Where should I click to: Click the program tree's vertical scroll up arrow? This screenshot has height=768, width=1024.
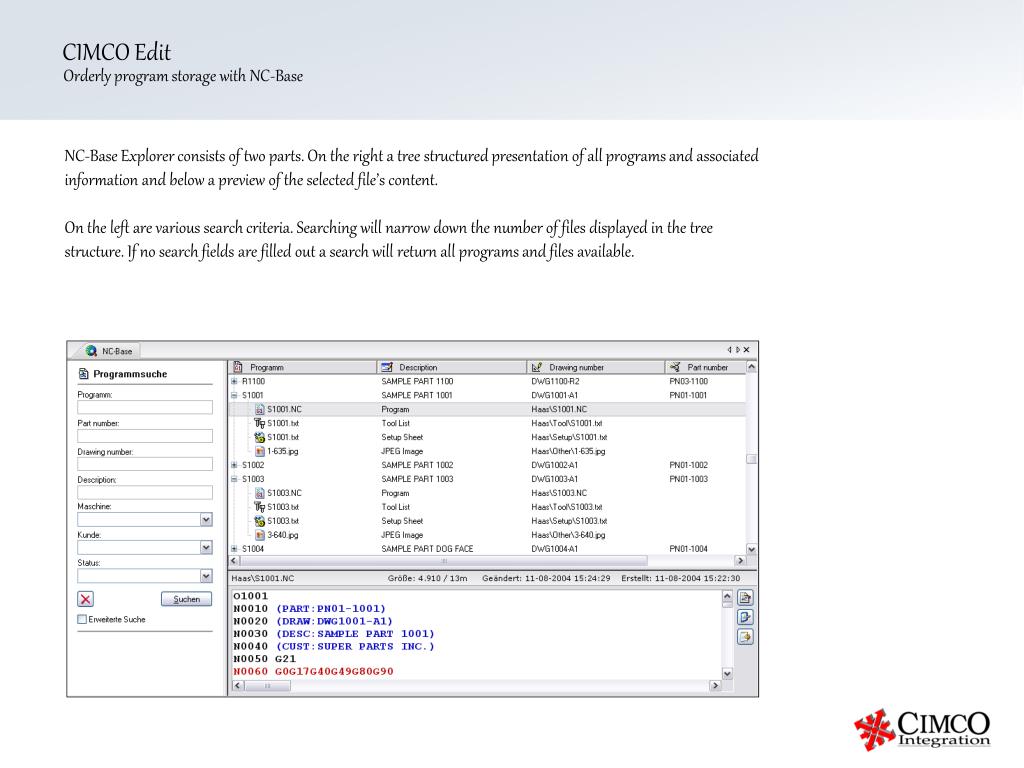click(751, 367)
